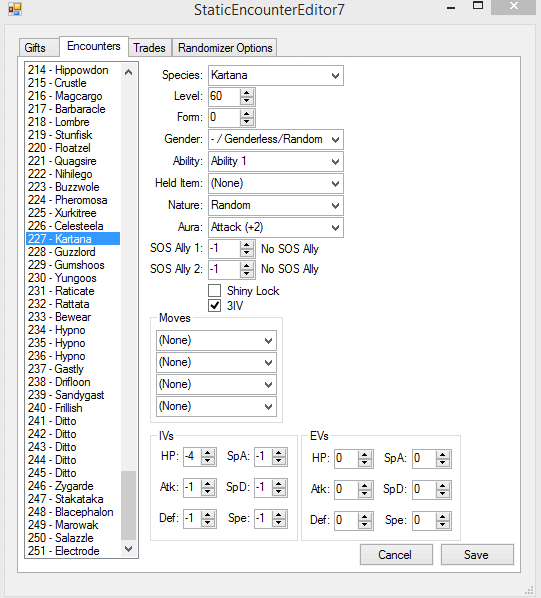
Task: Select the highlighted 227 - Kartana entry
Action: (x=73, y=239)
